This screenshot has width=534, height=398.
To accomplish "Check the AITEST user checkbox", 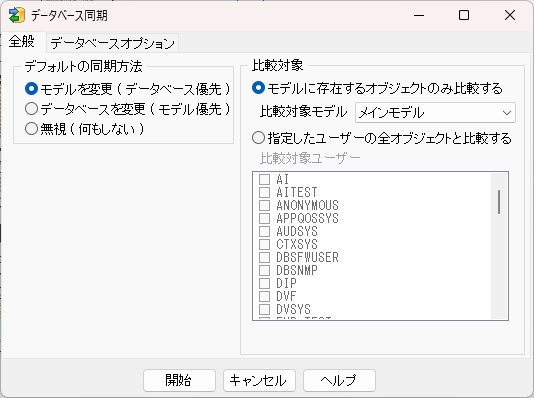I will point(264,192).
